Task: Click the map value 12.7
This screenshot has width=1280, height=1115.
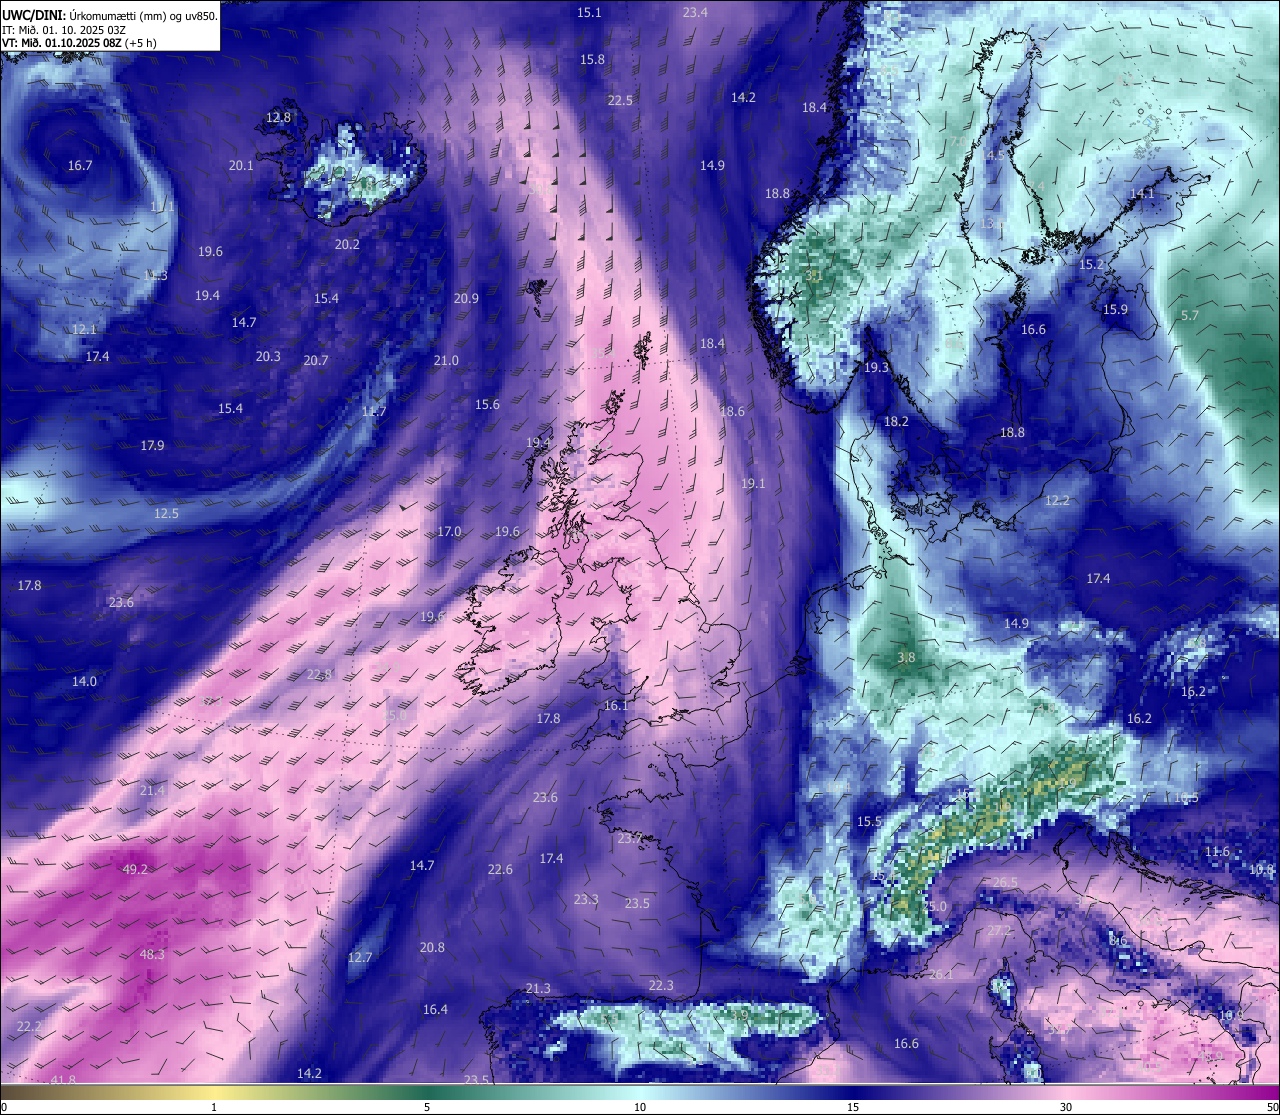Action: [x=359, y=957]
